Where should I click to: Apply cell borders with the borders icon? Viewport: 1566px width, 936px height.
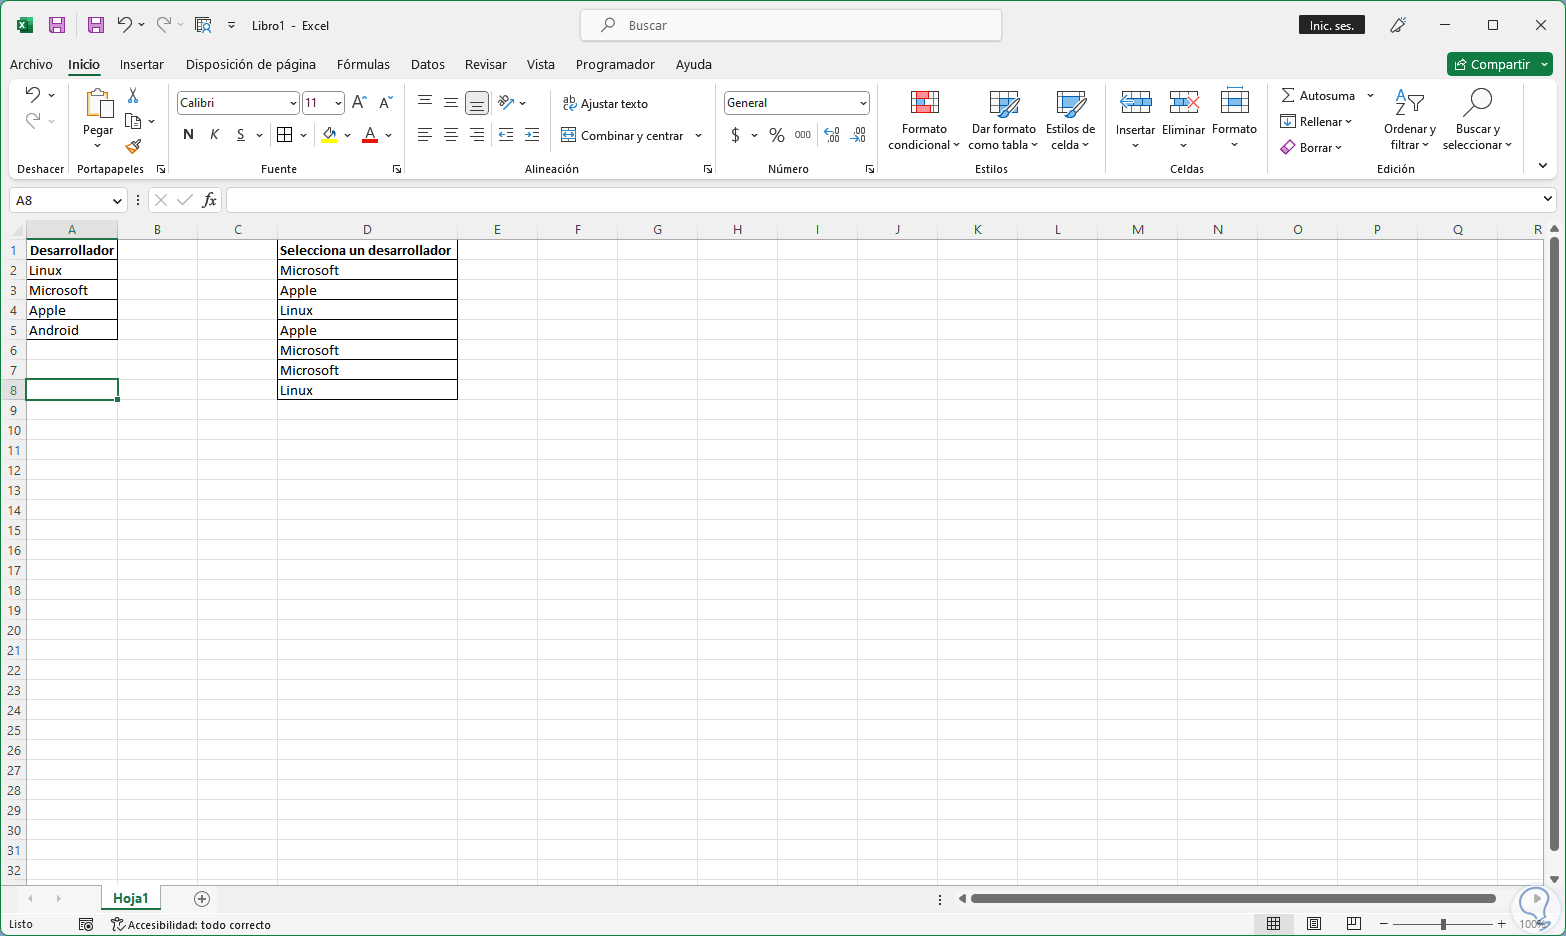(285, 135)
